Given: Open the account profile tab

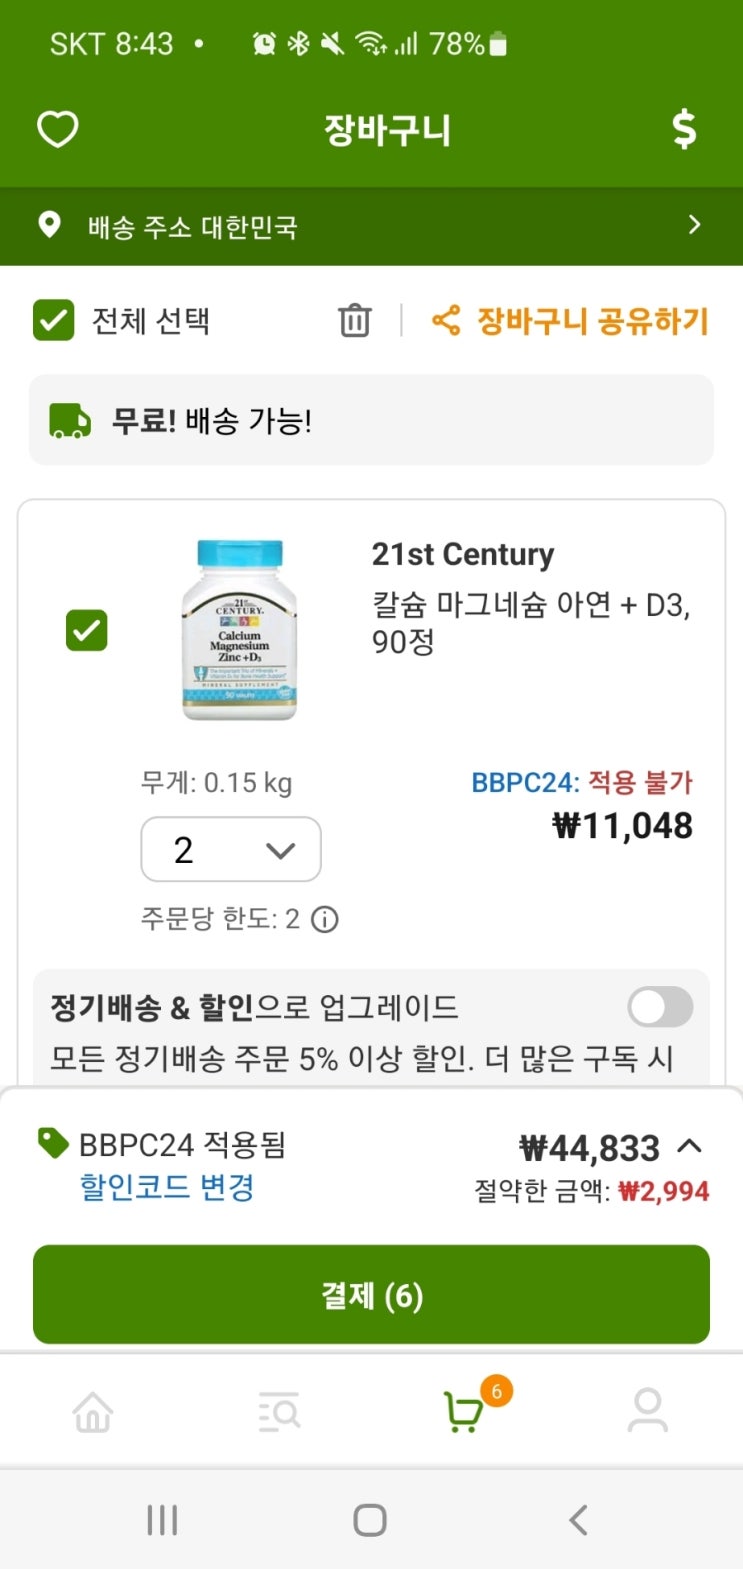Looking at the screenshot, I should (648, 1411).
